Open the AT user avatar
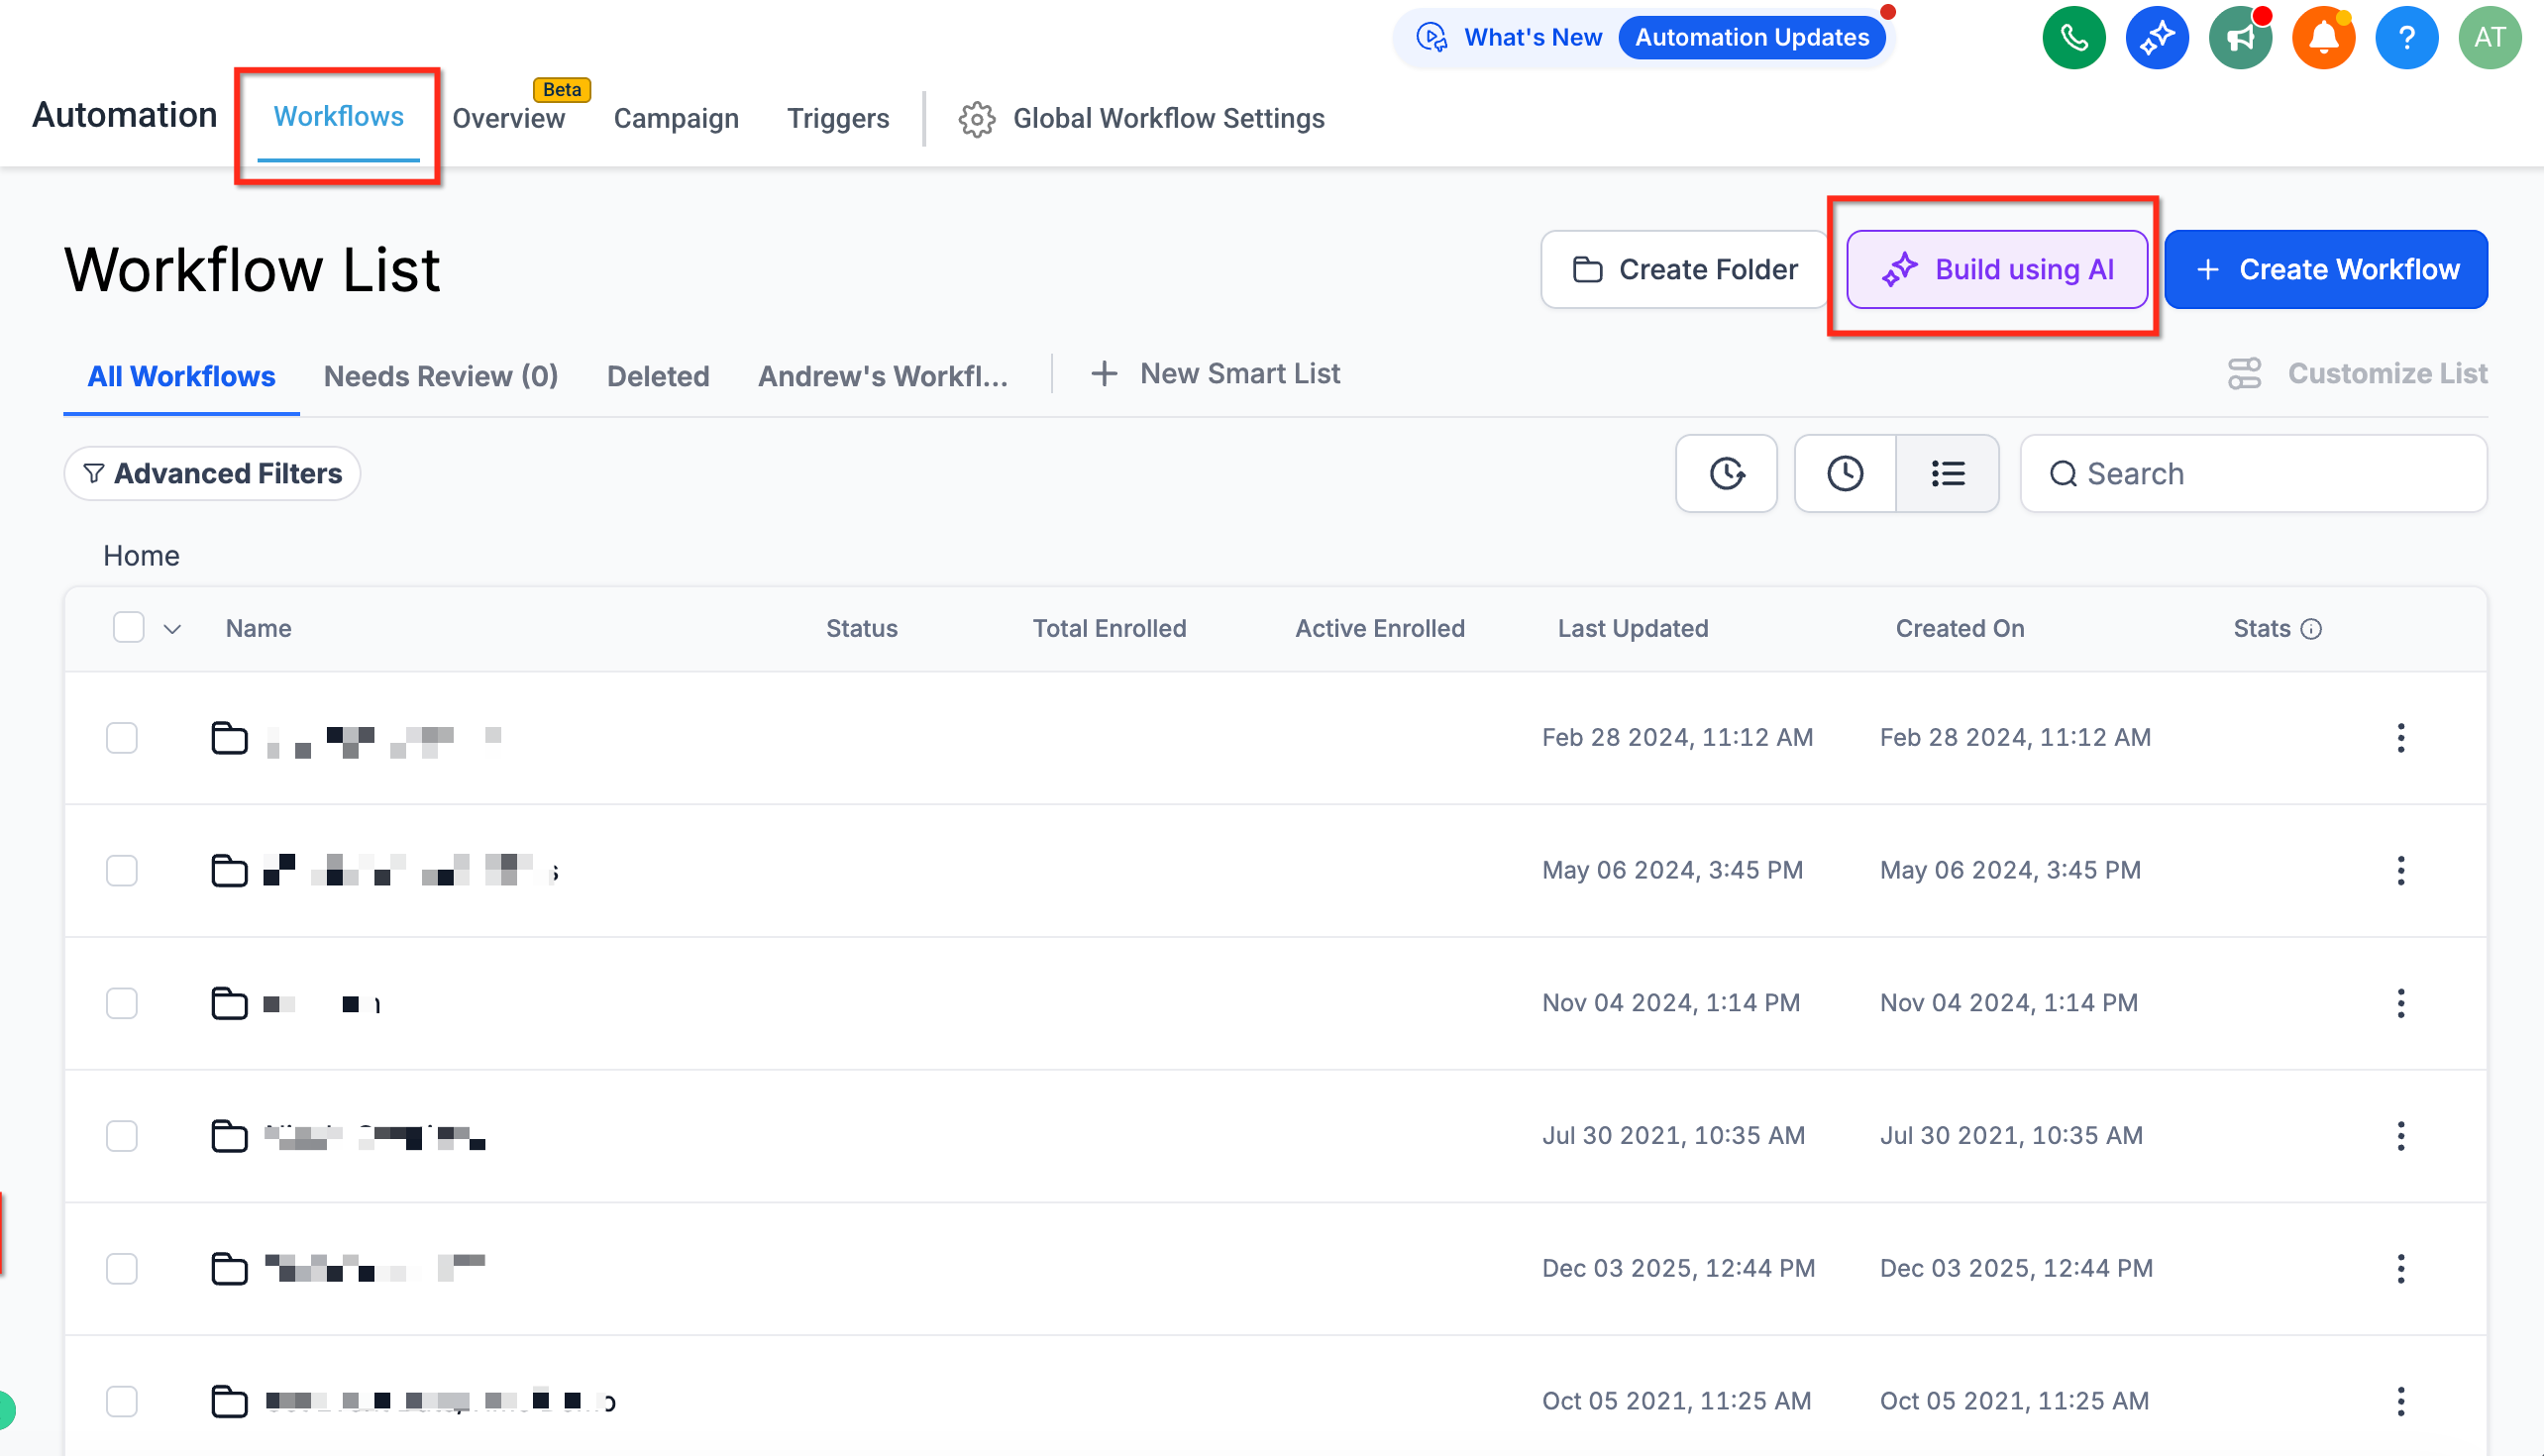 [x=2489, y=38]
